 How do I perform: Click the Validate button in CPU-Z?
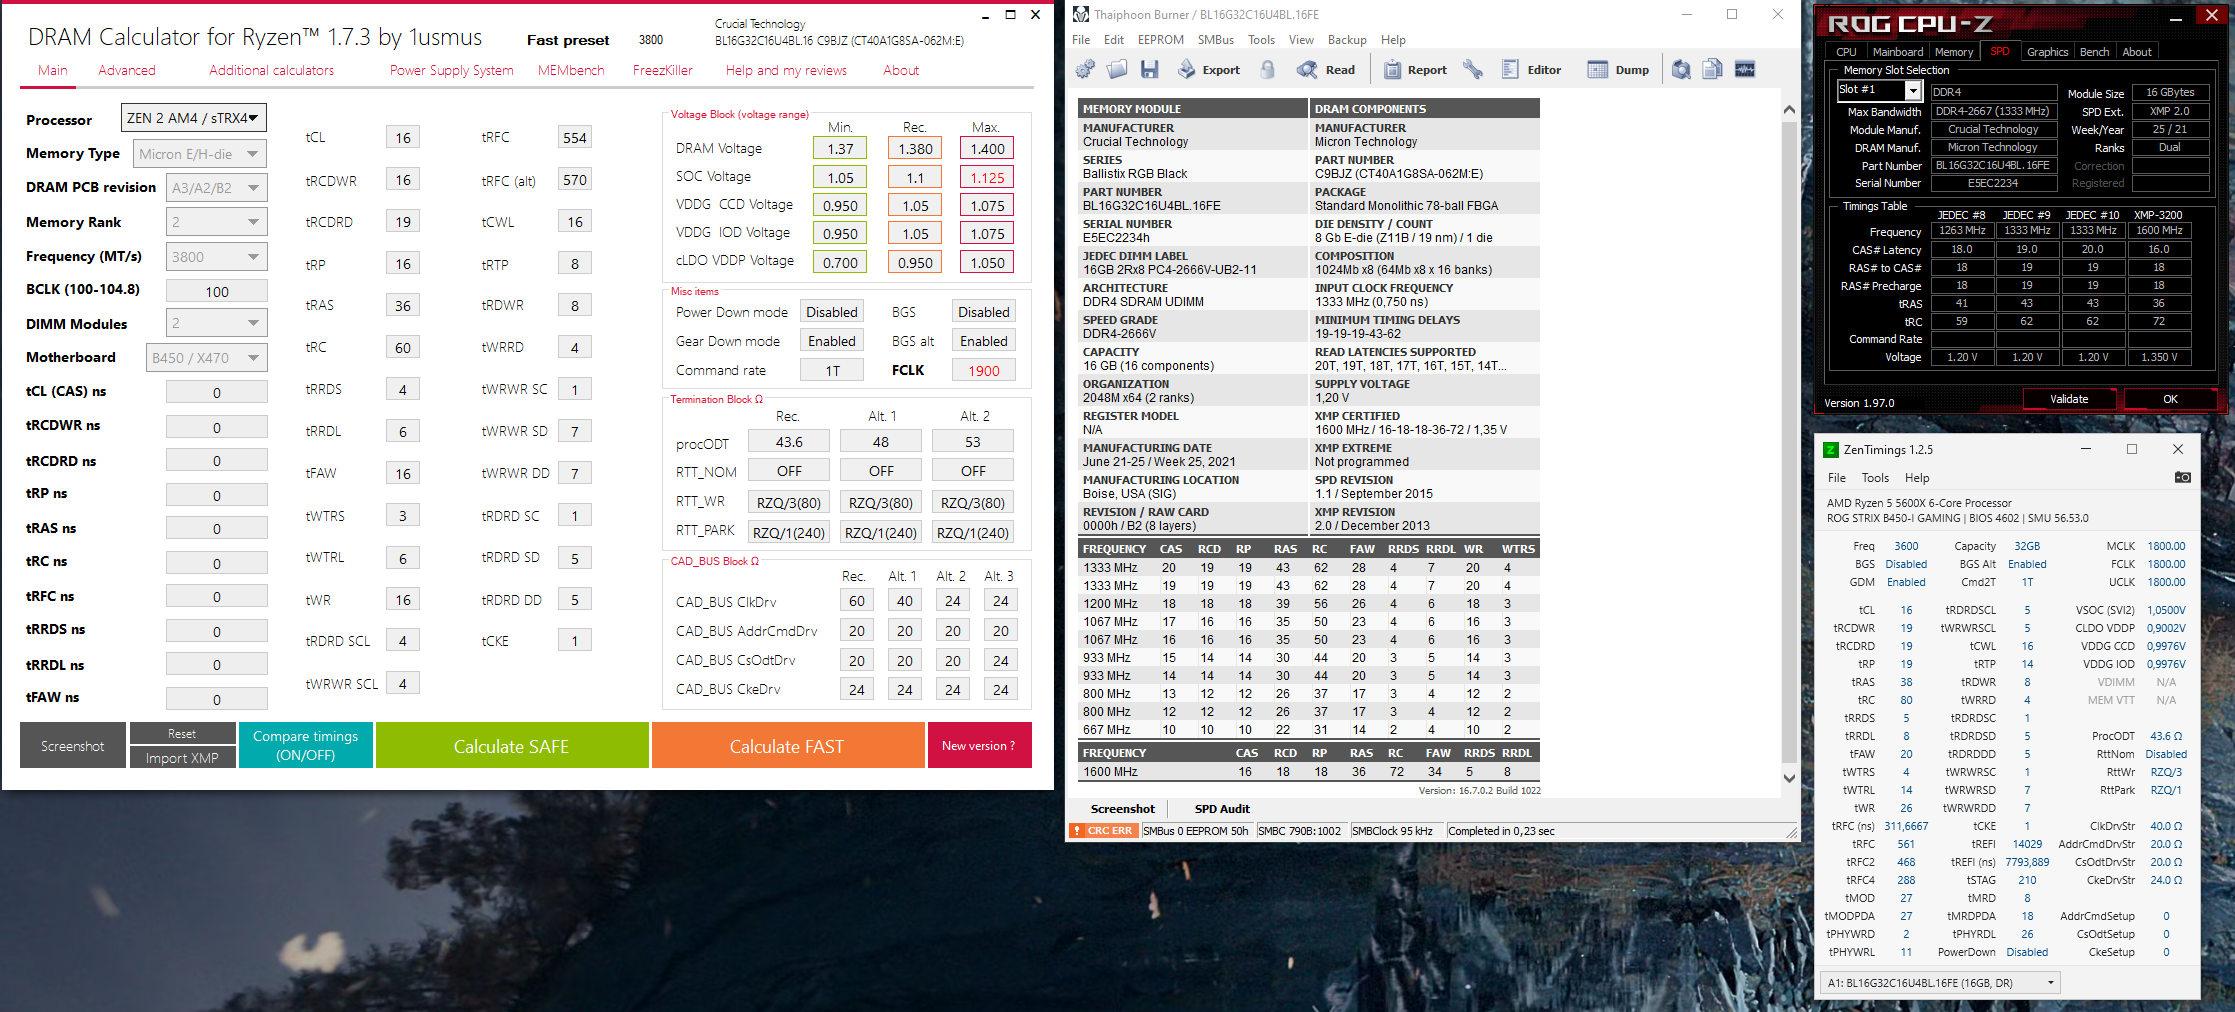[x=2068, y=399]
